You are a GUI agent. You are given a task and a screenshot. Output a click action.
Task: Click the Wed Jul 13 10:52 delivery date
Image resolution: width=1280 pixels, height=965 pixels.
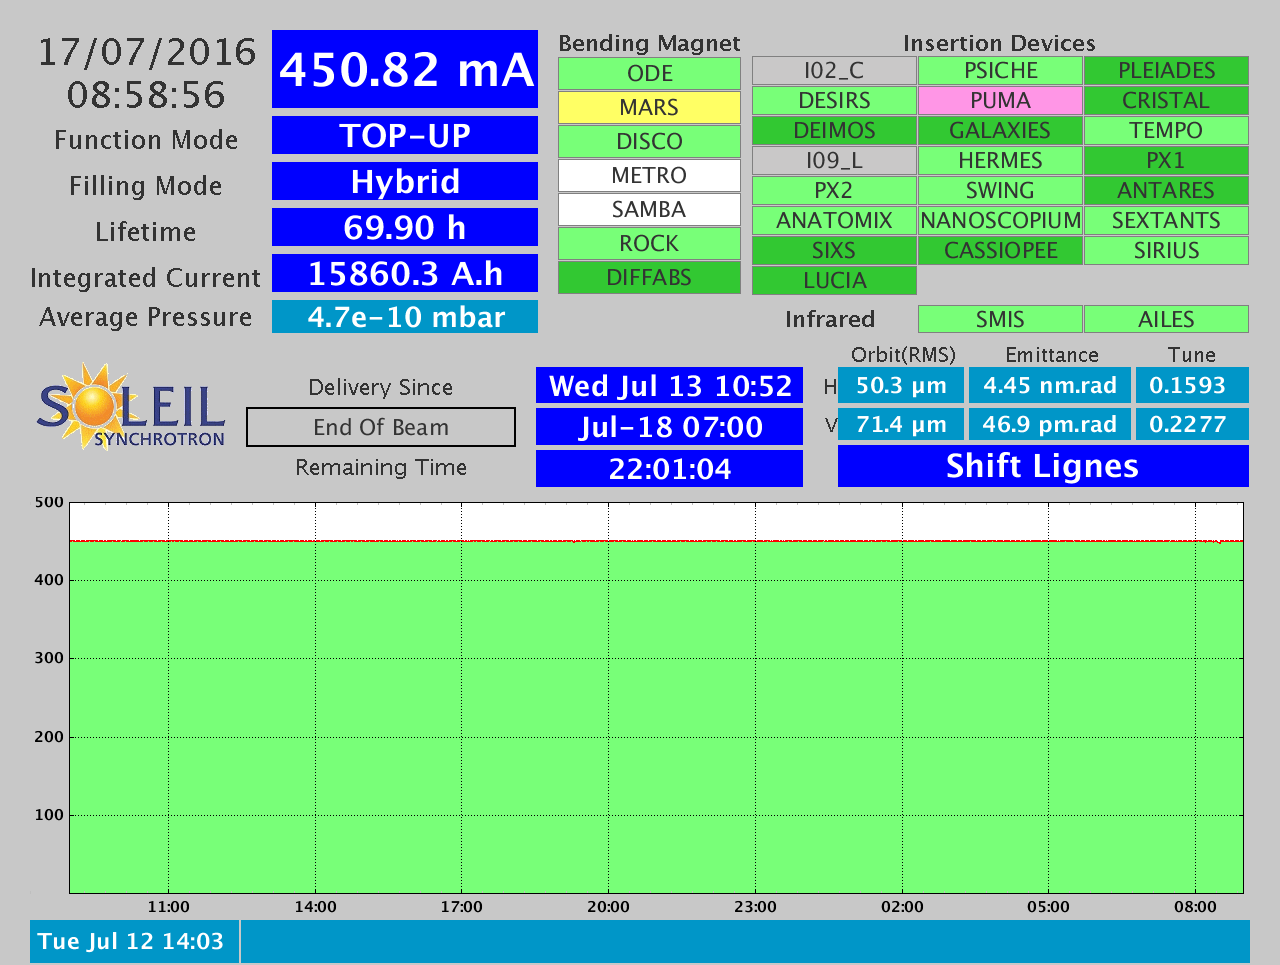tap(669, 386)
